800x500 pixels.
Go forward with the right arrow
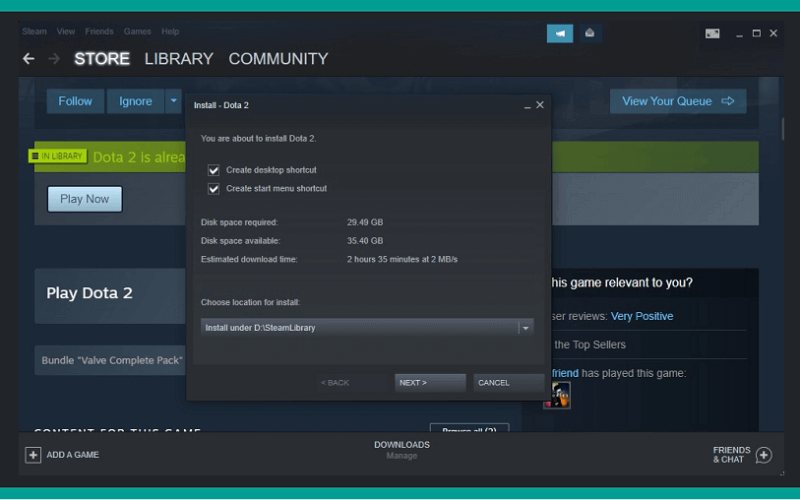point(54,59)
